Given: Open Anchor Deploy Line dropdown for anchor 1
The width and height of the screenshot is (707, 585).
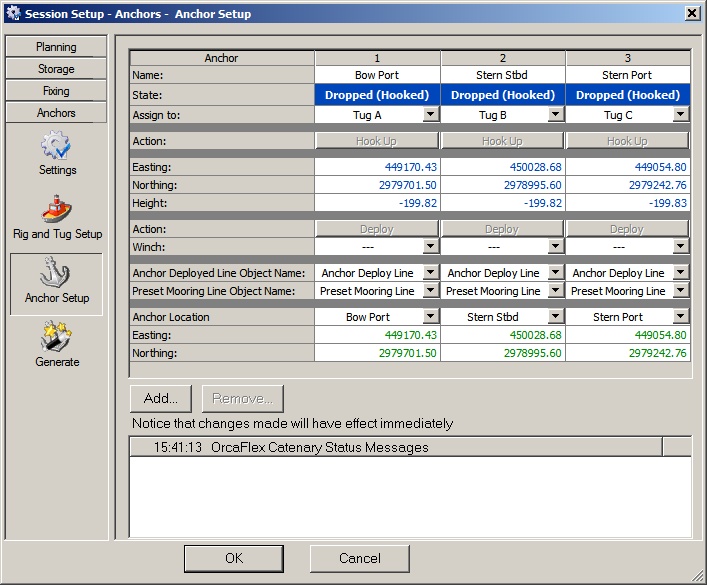Looking at the screenshot, I should coord(430,273).
